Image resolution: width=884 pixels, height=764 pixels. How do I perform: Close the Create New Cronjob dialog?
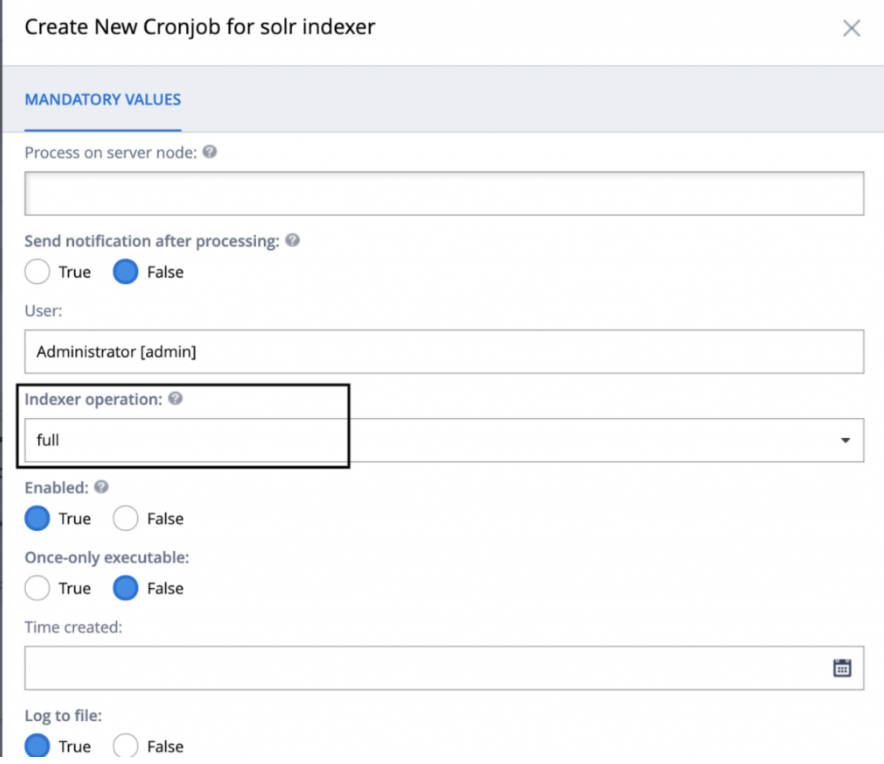coord(851,28)
